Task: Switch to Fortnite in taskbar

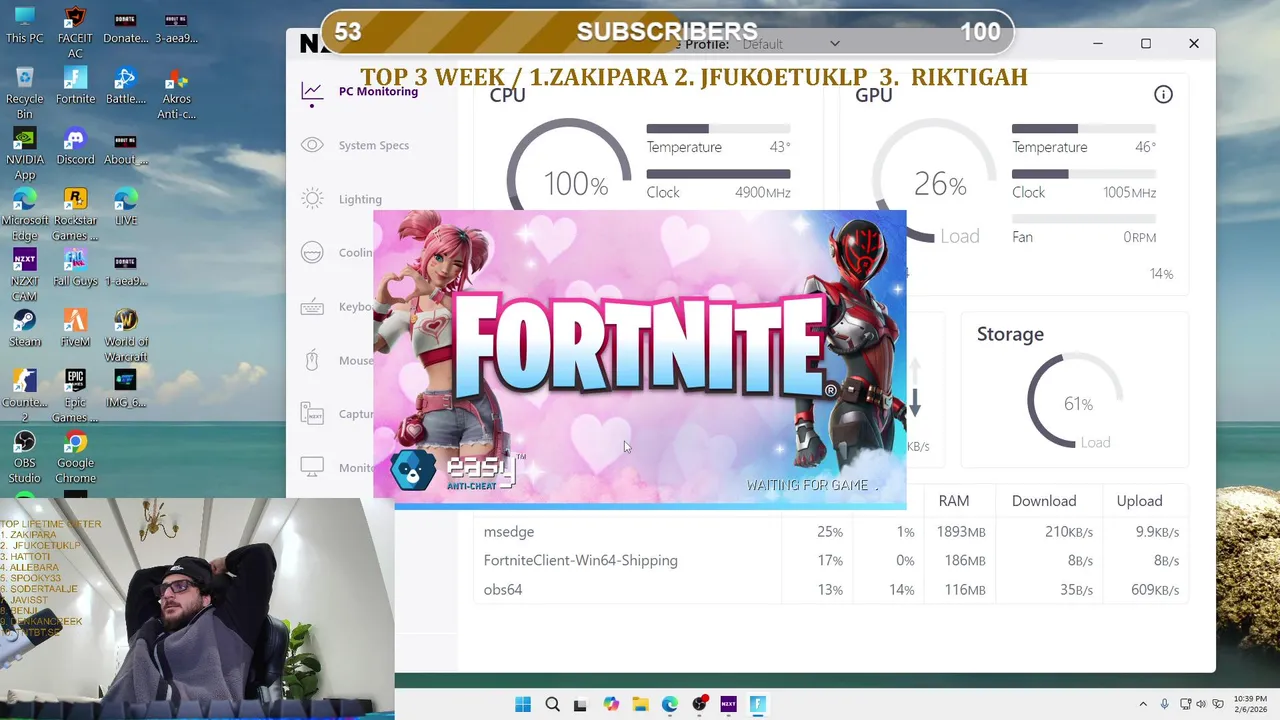Action: pyautogui.click(x=757, y=704)
